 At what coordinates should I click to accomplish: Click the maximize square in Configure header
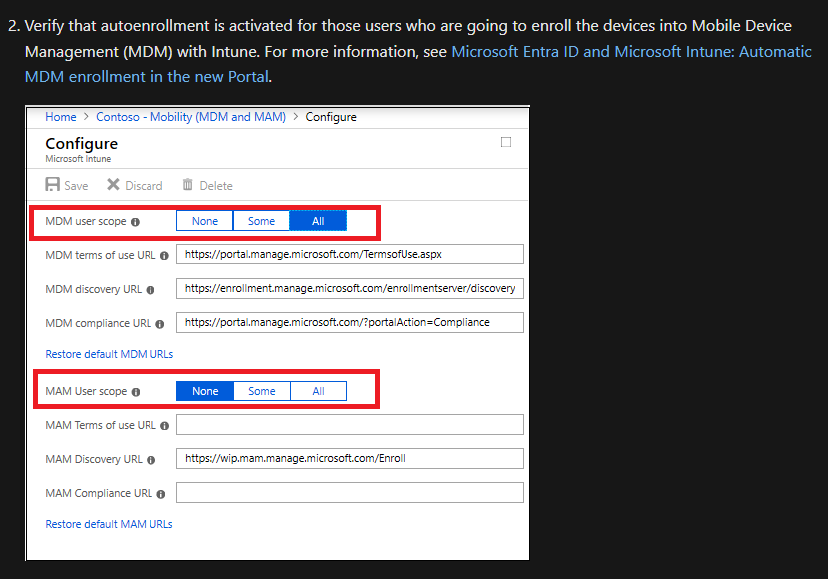coord(506,142)
